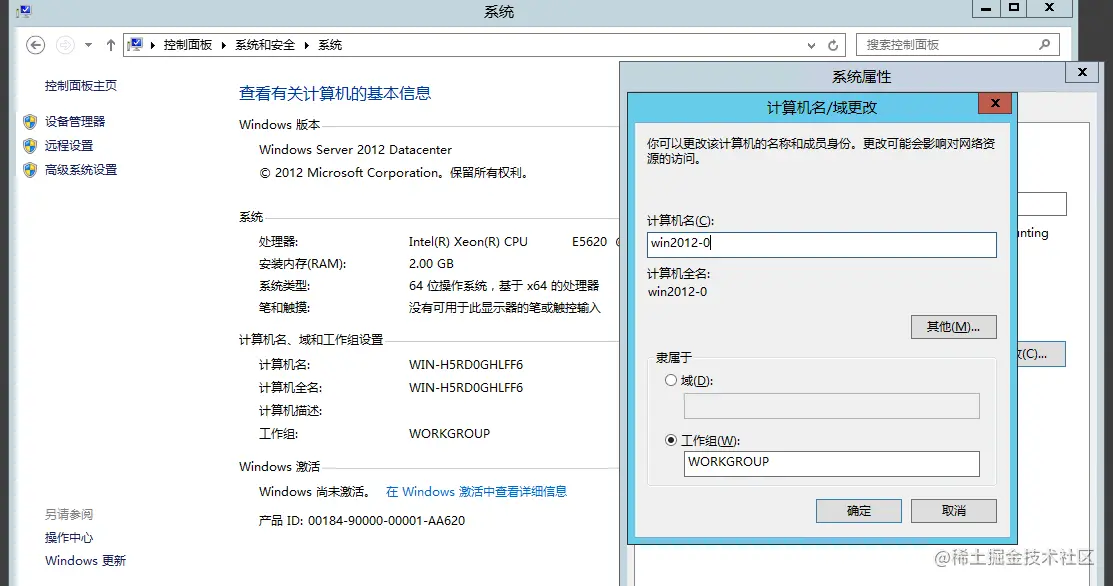This screenshot has width=1113, height=586.
Task: Select 控制面板 in the breadcrumb path
Action: (187, 45)
